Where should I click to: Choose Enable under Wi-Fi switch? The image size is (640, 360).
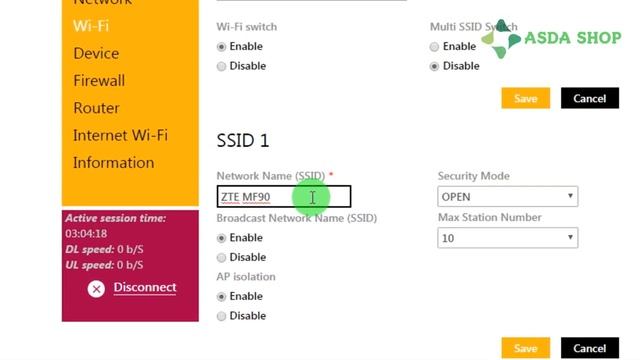click(221, 47)
